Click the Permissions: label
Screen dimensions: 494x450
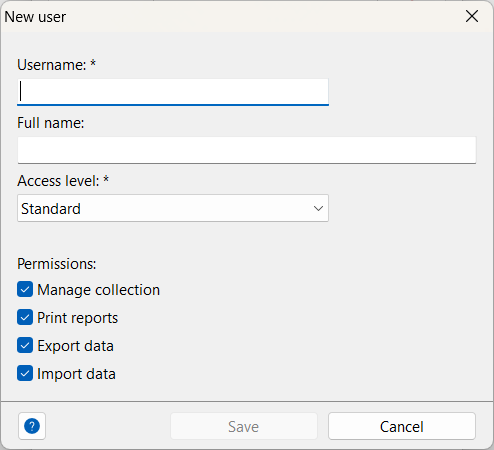point(57,264)
